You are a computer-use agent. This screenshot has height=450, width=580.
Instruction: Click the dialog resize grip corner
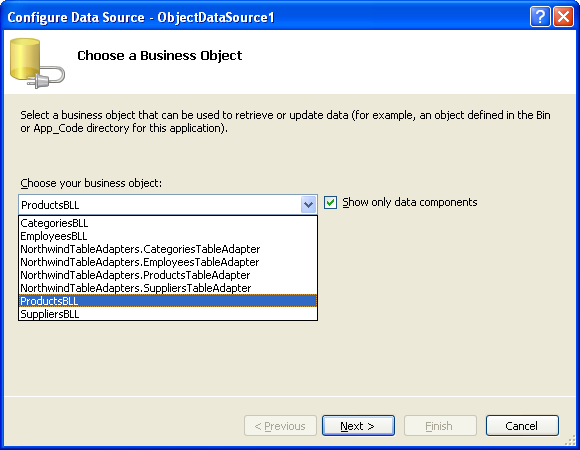(570, 440)
